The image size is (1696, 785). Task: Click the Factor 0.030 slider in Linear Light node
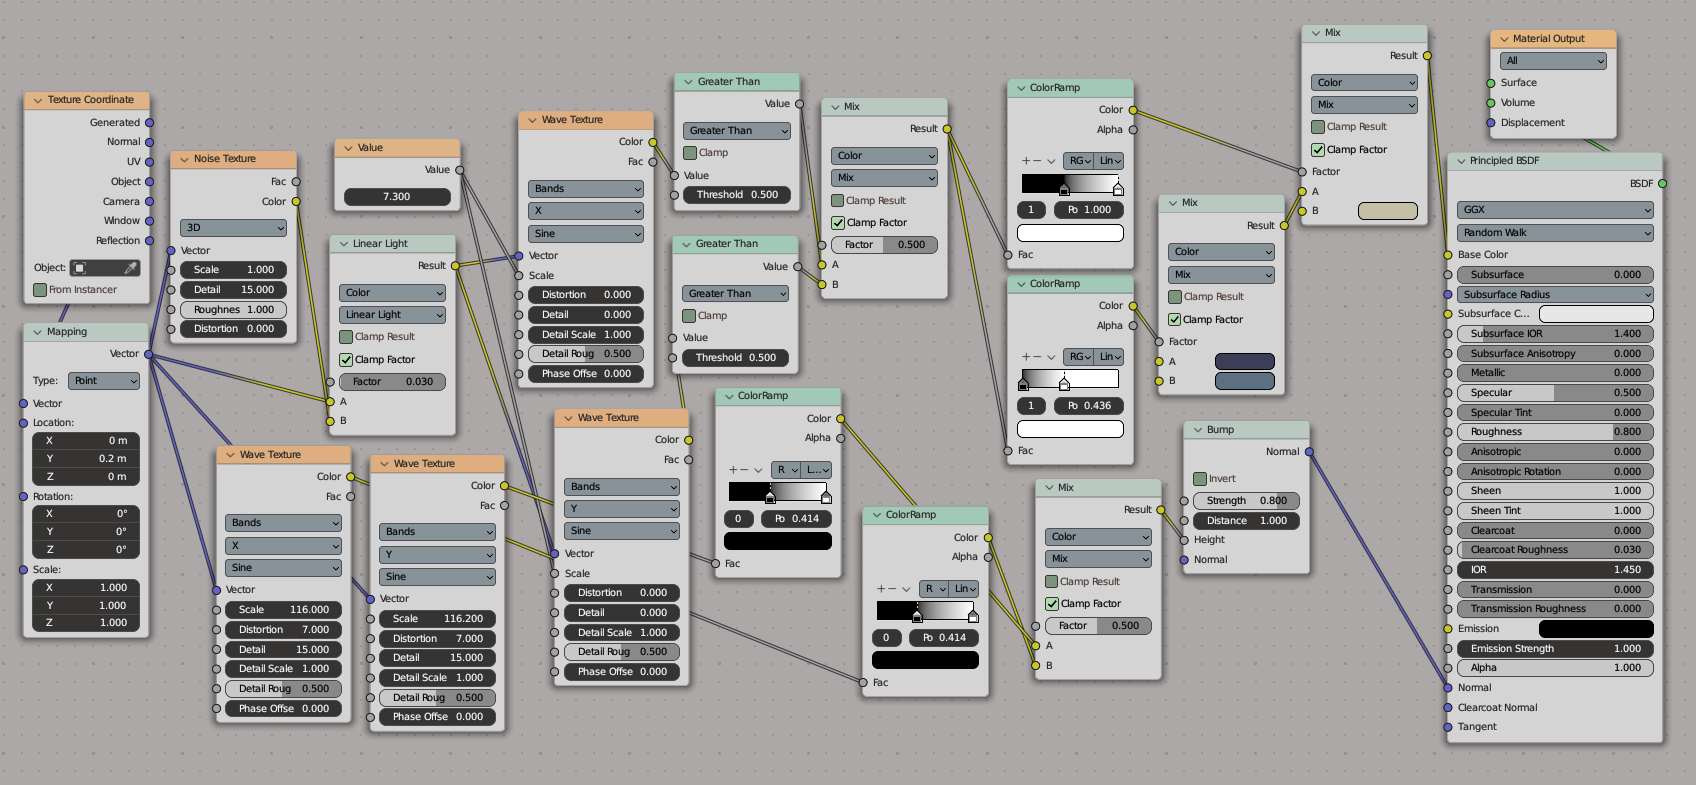point(392,382)
